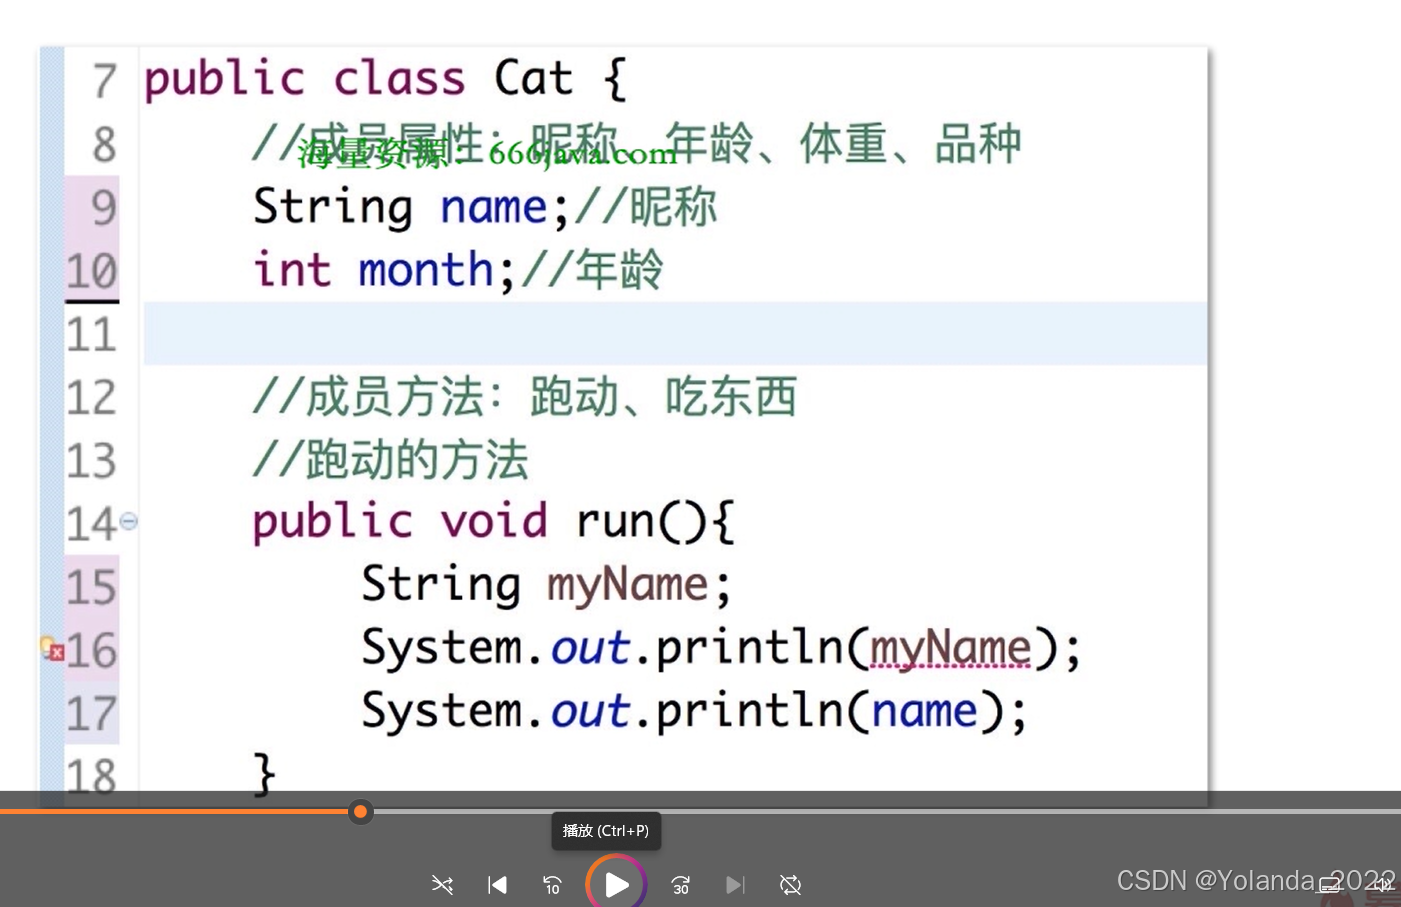Toggle shuffle playback icon
Screen dimensions: 1401x907
pyautogui.click(x=442, y=884)
